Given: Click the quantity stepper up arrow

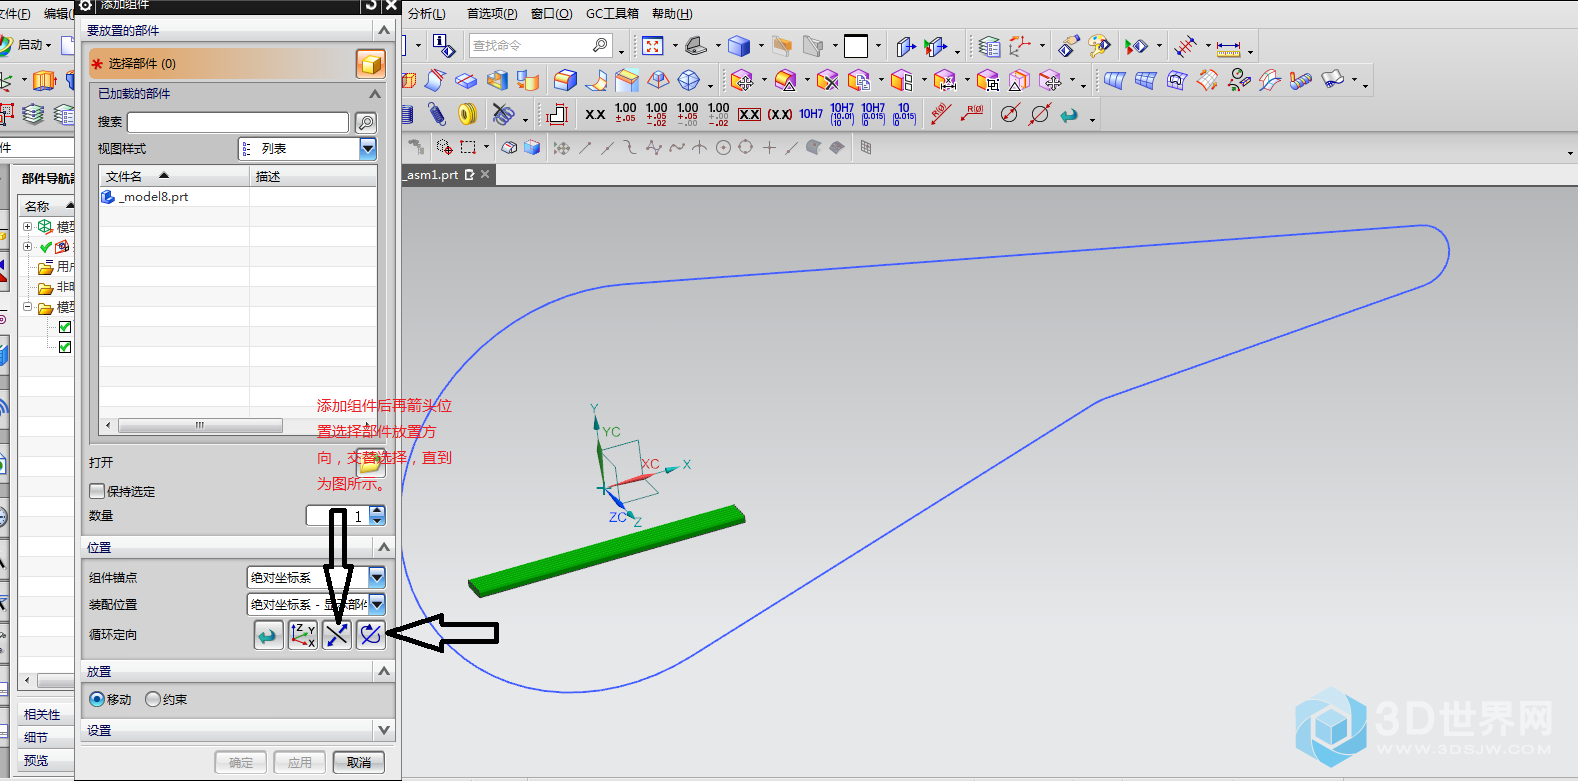Looking at the screenshot, I should click(x=377, y=510).
